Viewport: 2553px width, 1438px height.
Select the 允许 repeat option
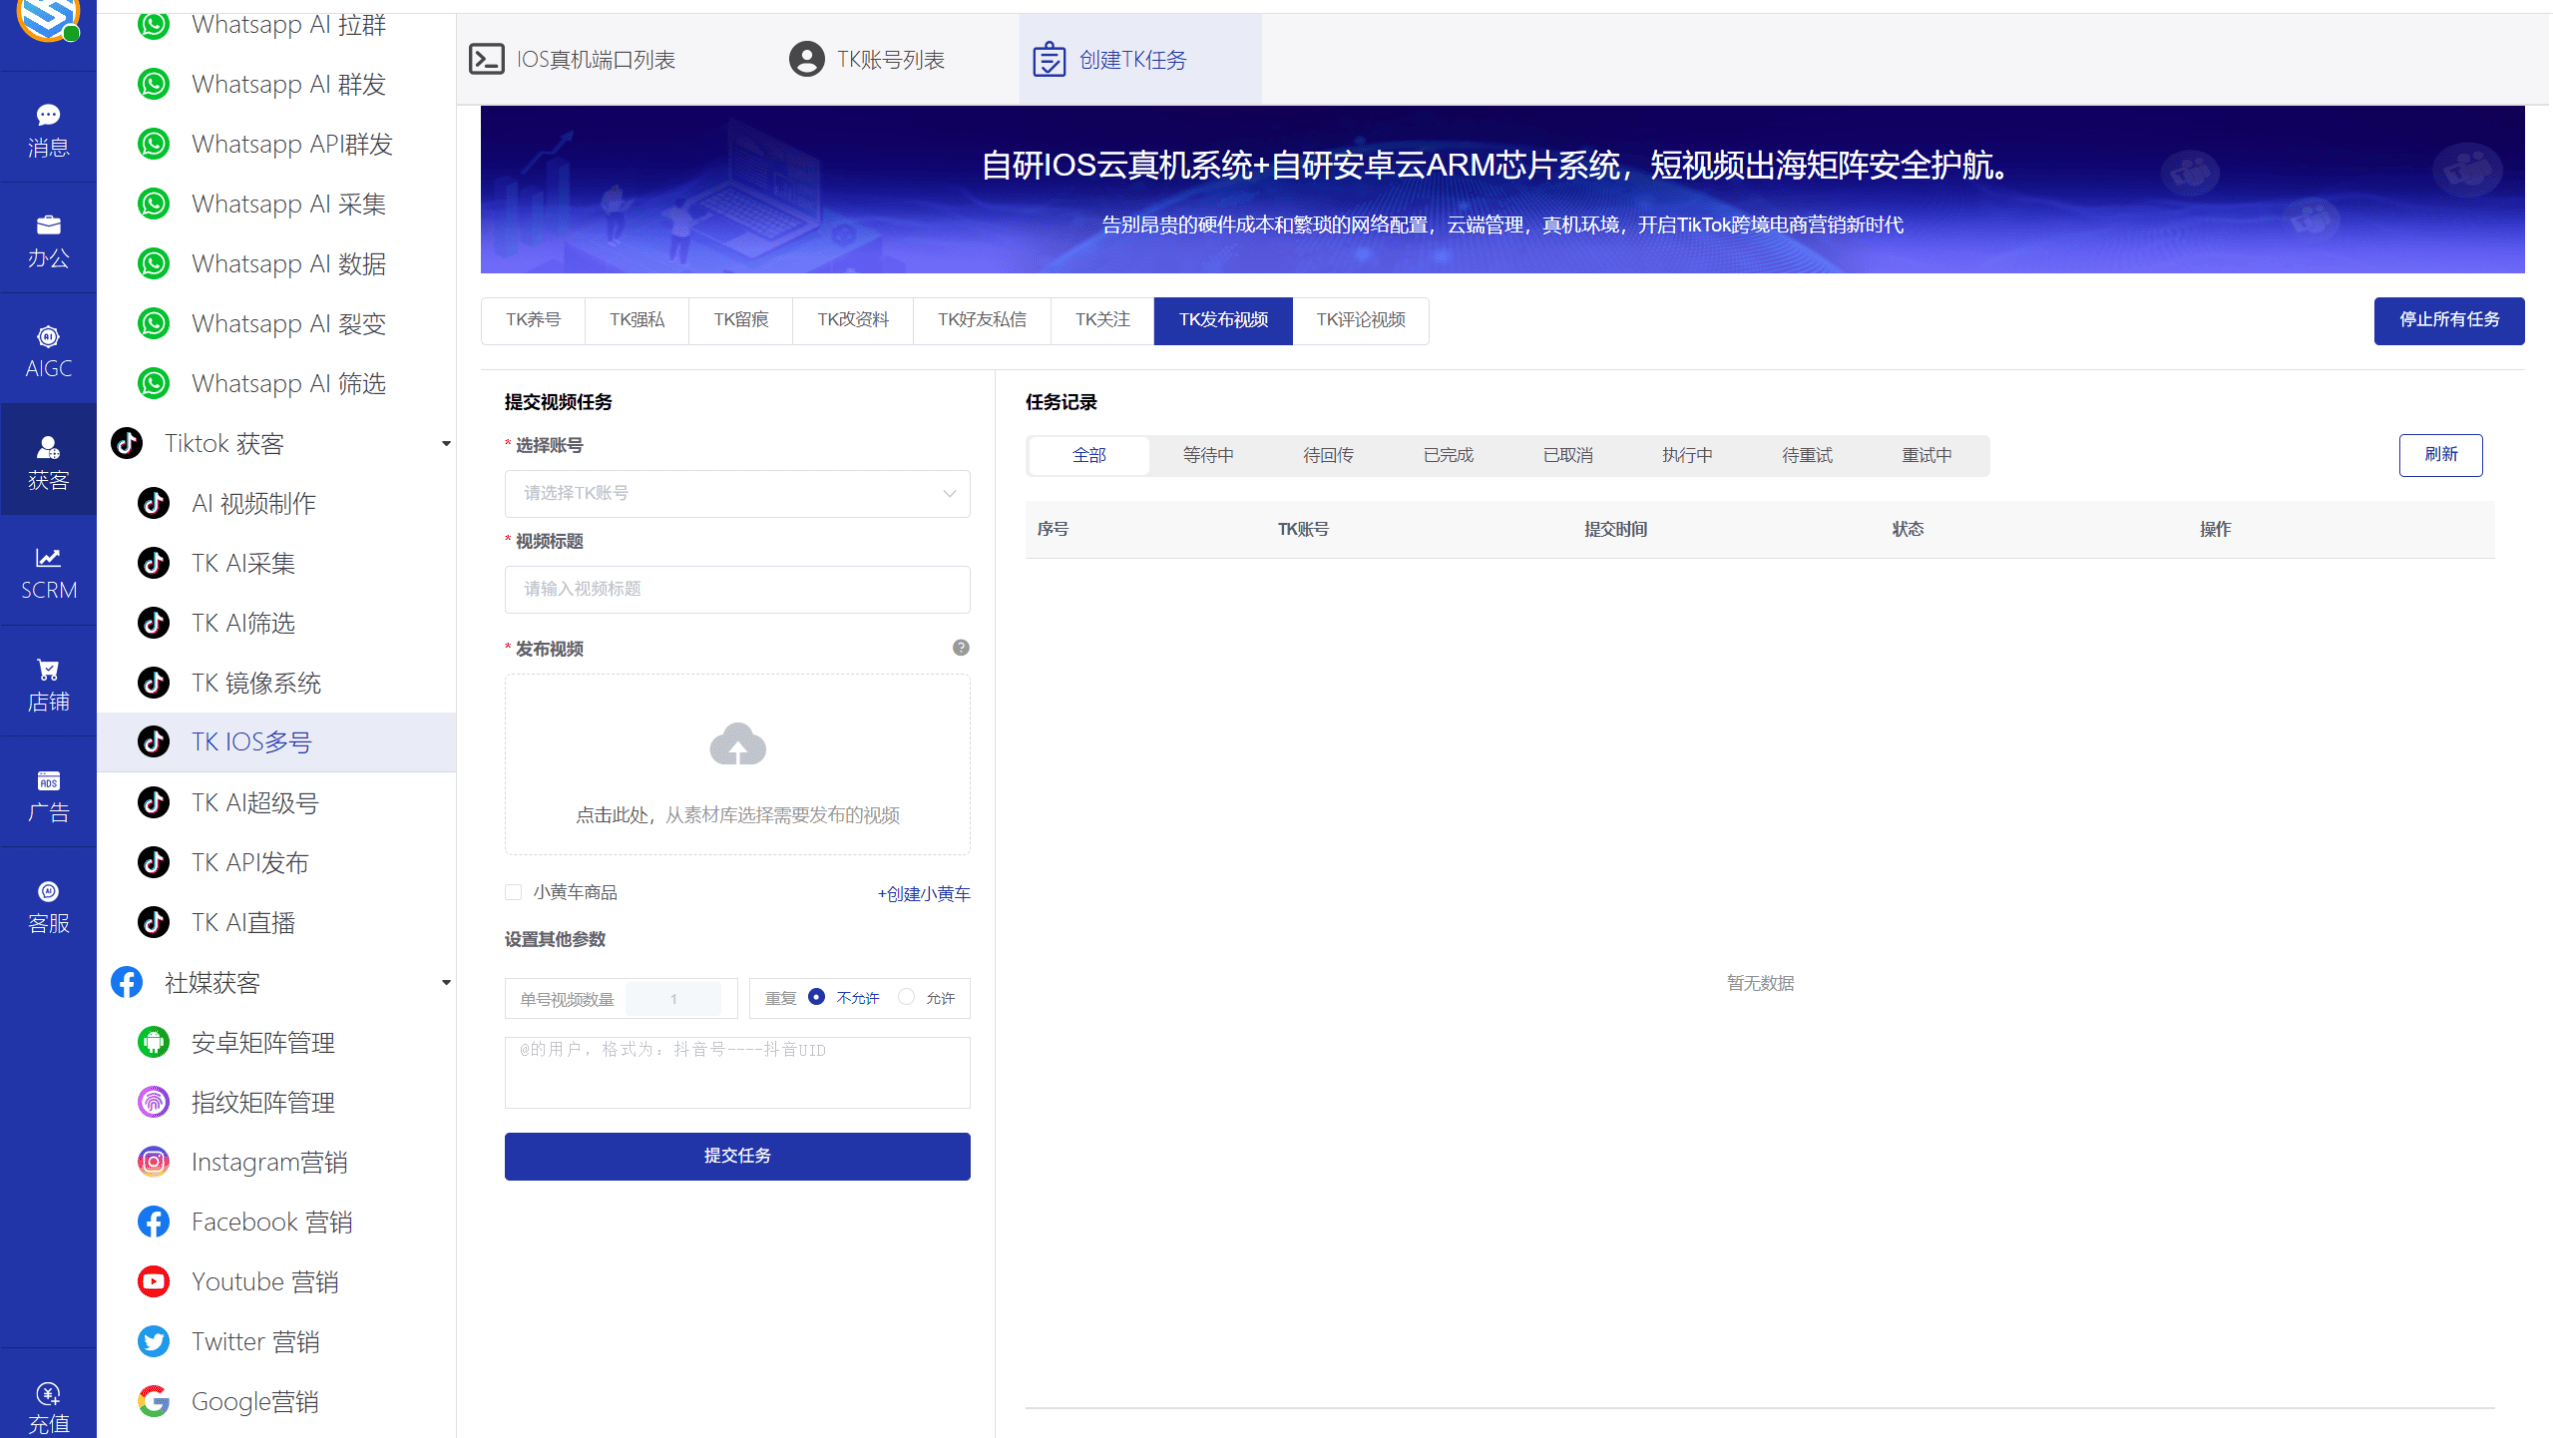tap(907, 997)
